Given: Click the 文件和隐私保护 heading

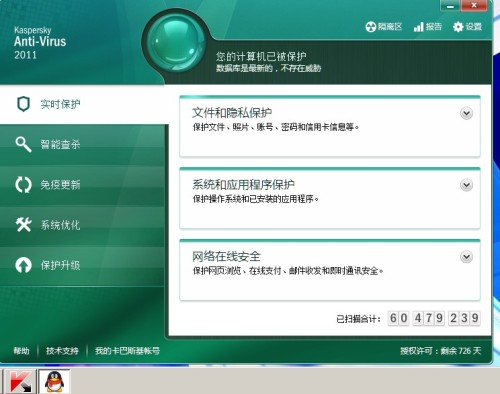Looking at the screenshot, I should pyautogui.click(x=232, y=113).
